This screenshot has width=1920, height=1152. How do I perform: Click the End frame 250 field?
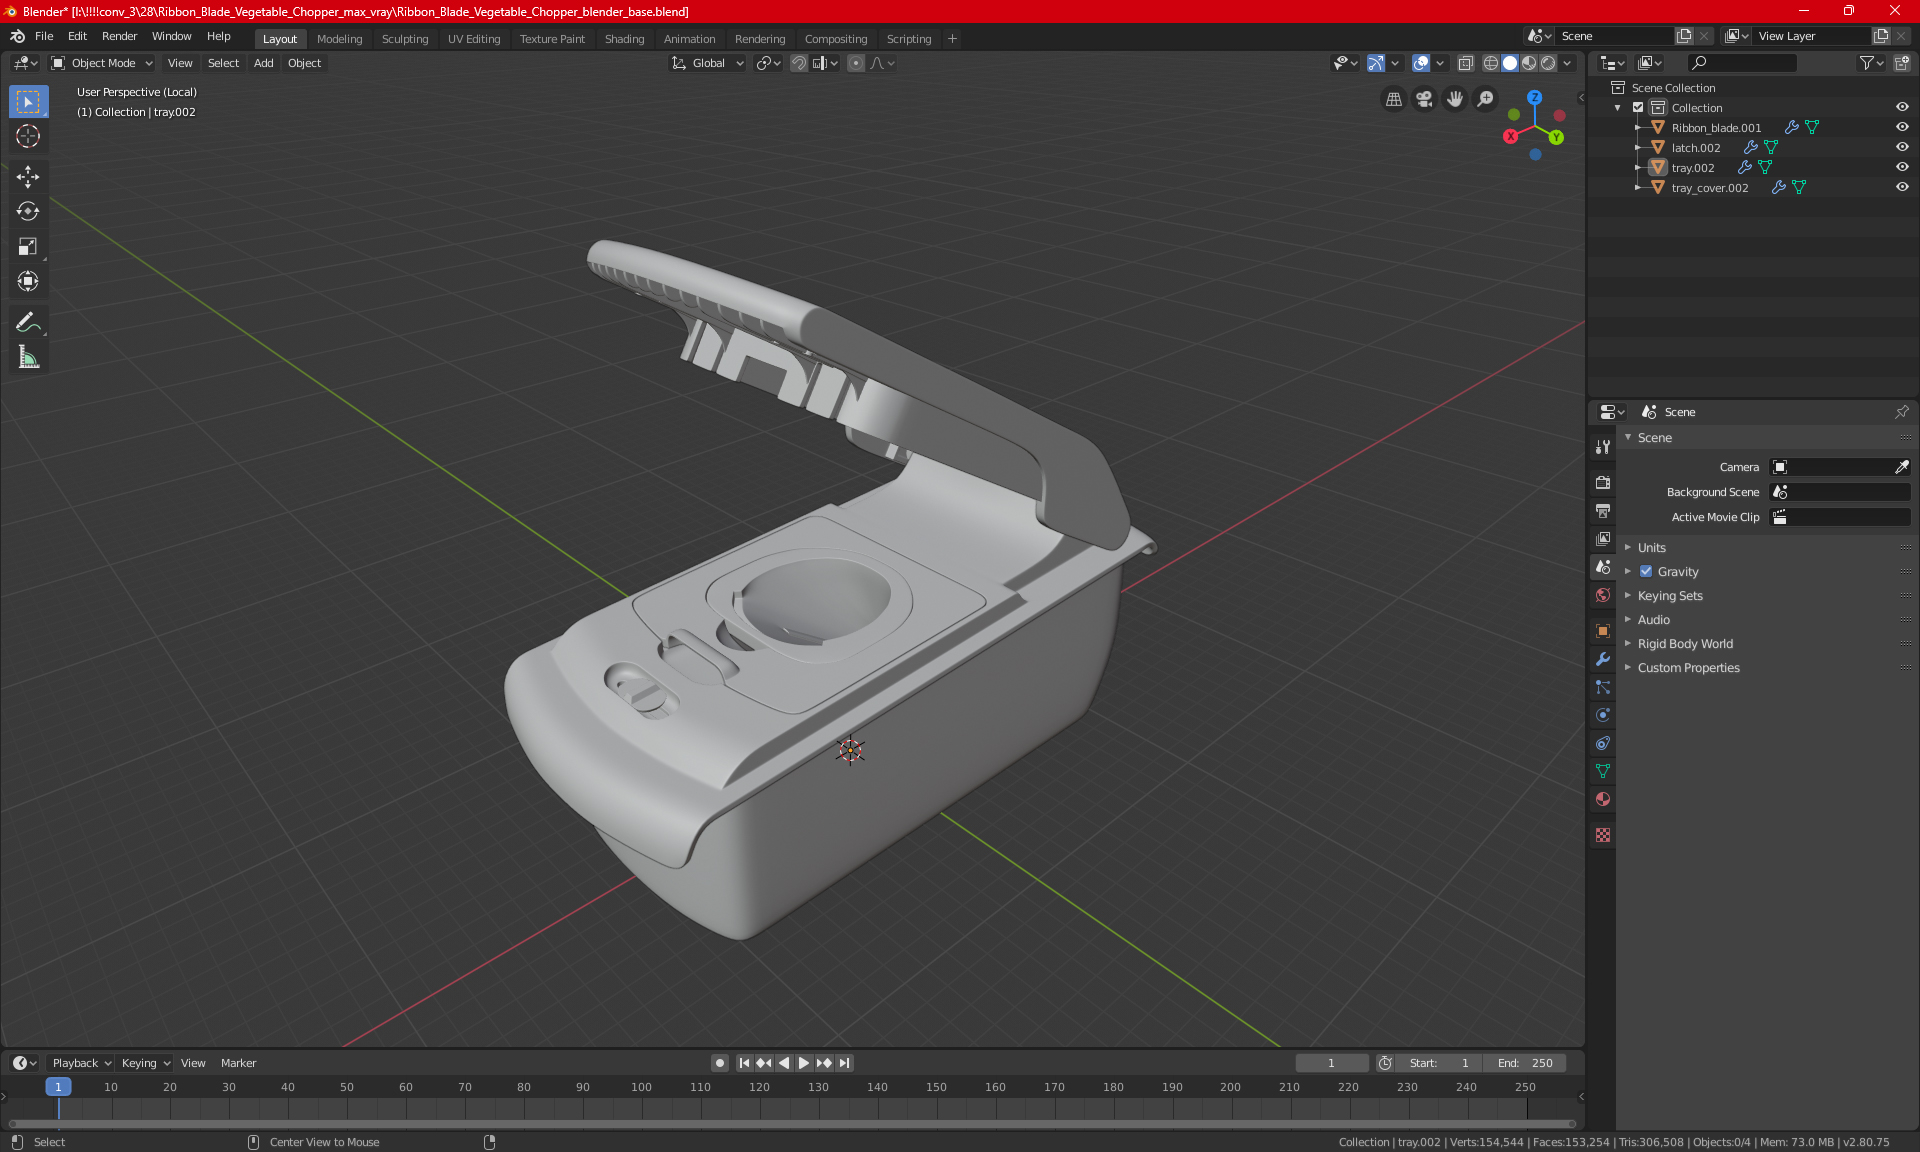pyautogui.click(x=1525, y=1063)
